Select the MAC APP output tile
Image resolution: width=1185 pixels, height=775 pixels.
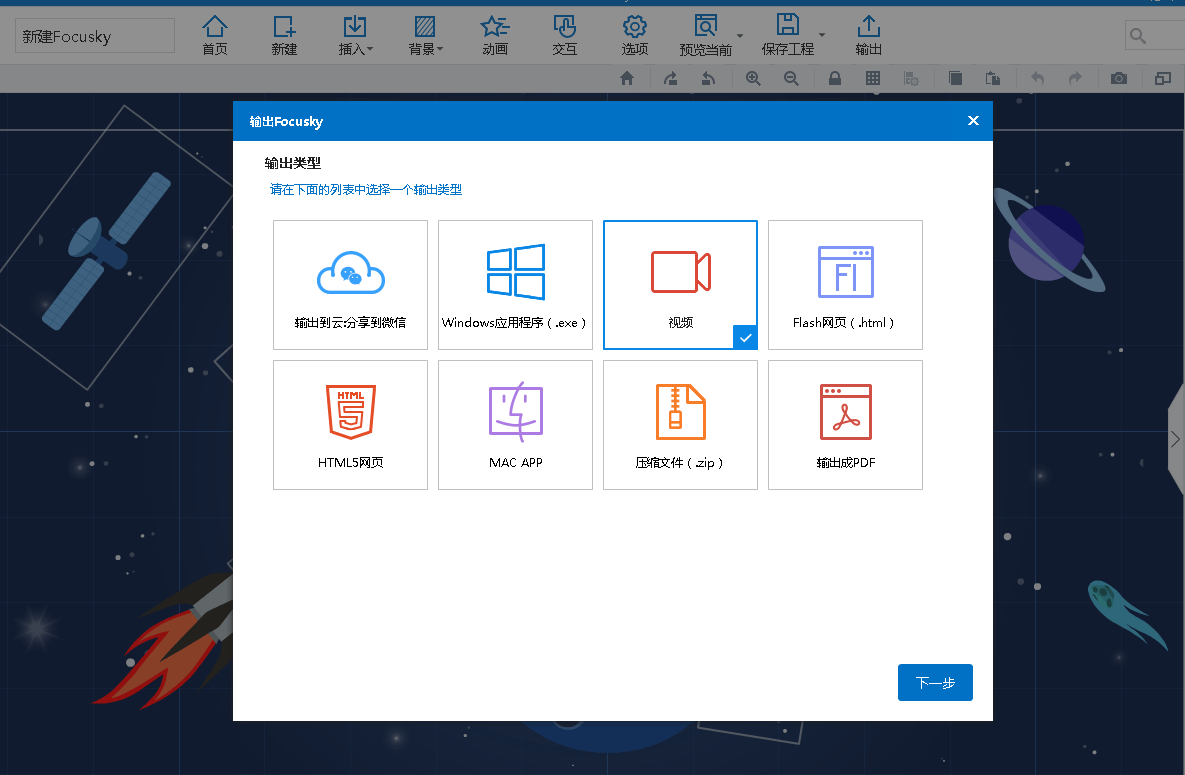515,425
